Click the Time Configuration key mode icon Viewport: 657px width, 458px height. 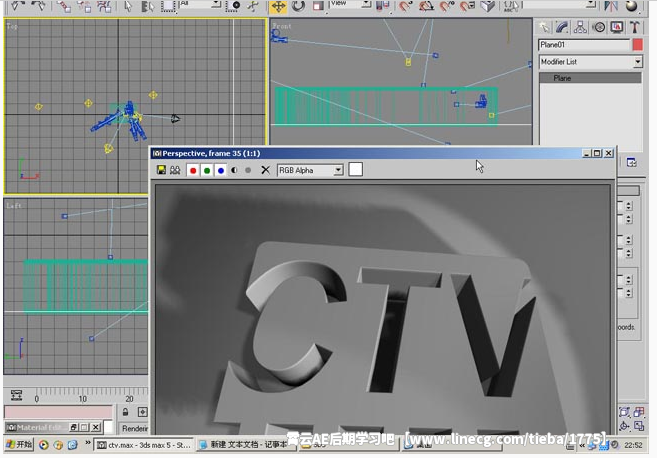click(16, 395)
